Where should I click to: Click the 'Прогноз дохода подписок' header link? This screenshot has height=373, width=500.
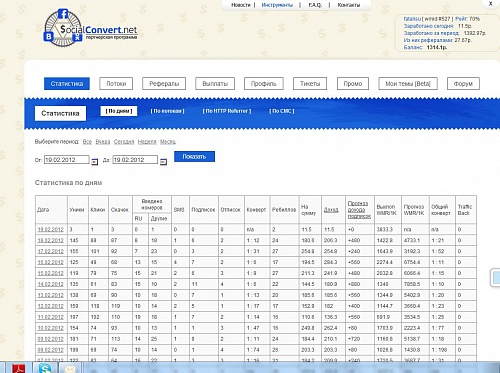[x=359, y=210]
